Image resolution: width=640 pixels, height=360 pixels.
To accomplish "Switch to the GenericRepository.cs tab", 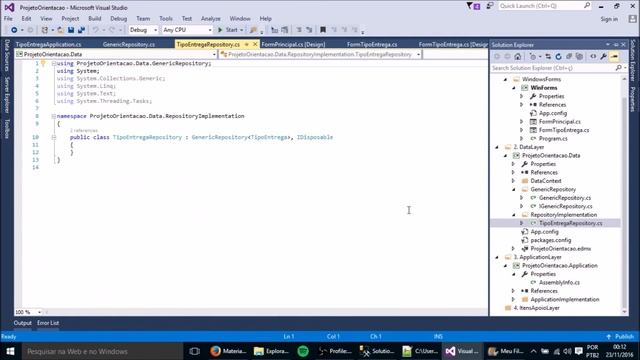I will (x=129, y=44).
